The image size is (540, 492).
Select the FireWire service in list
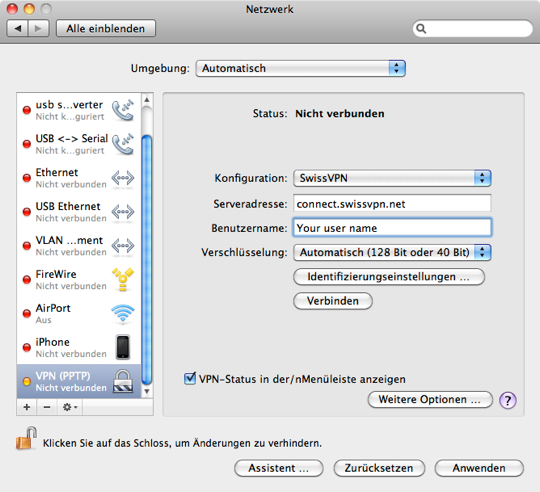tap(79, 280)
